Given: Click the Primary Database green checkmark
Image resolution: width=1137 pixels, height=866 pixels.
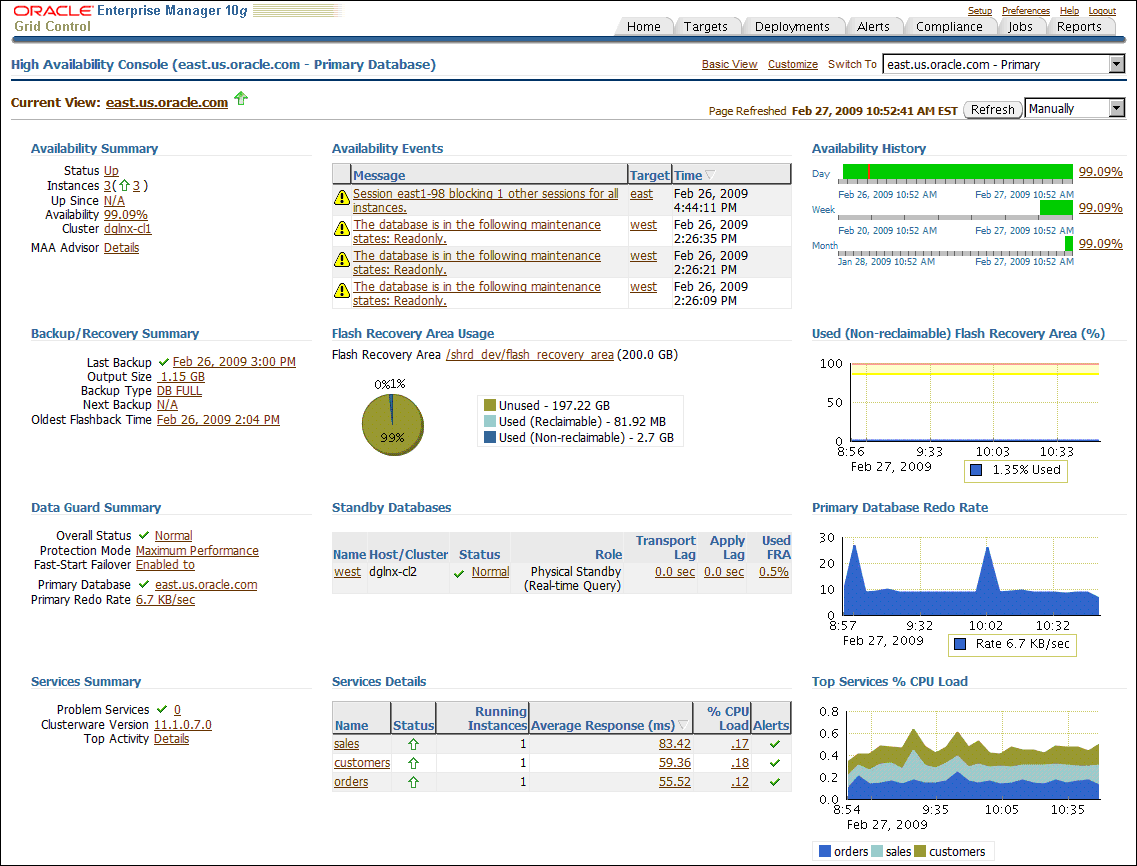Looking at the screenshot, I should pos(144,585).
